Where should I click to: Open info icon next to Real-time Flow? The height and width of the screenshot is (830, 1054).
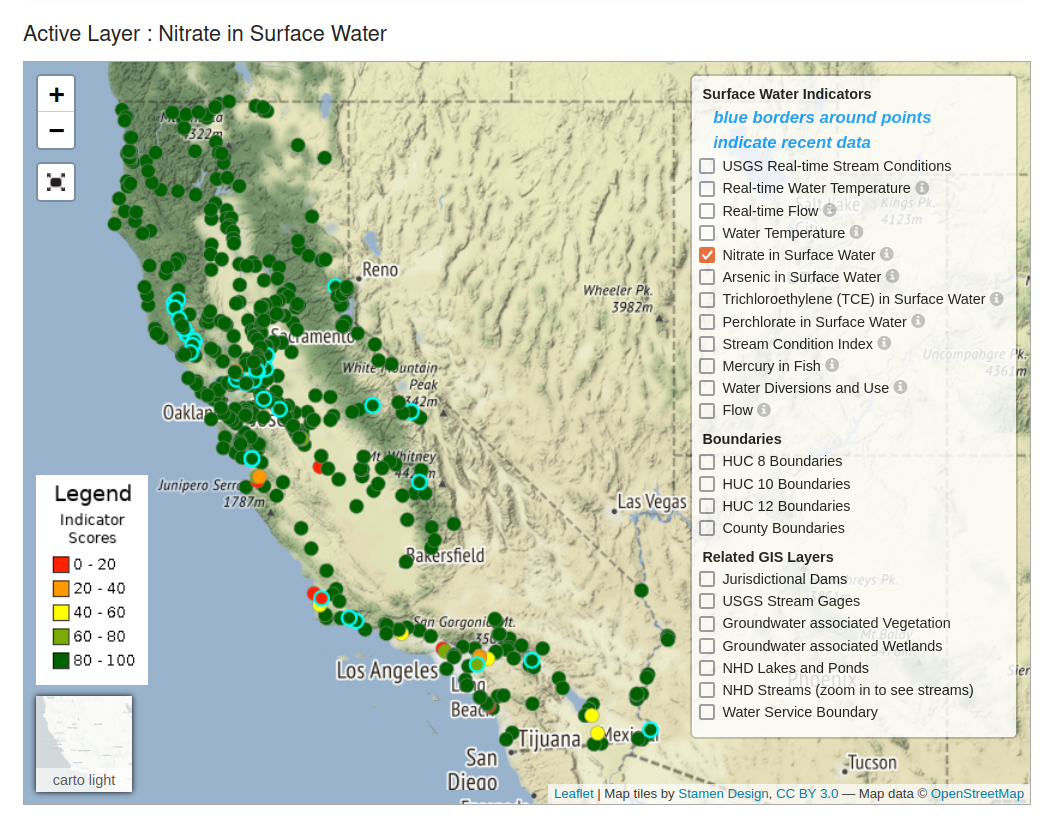(829, 210)
